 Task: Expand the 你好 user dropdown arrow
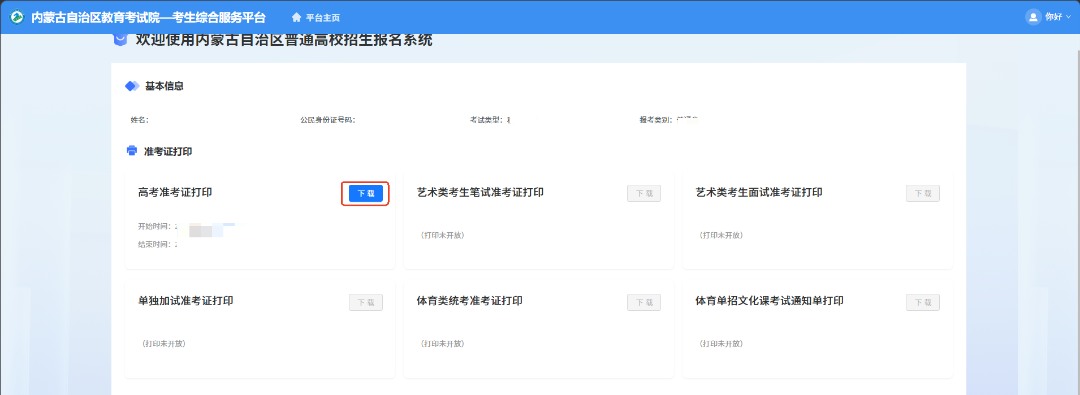[1068, 17]
